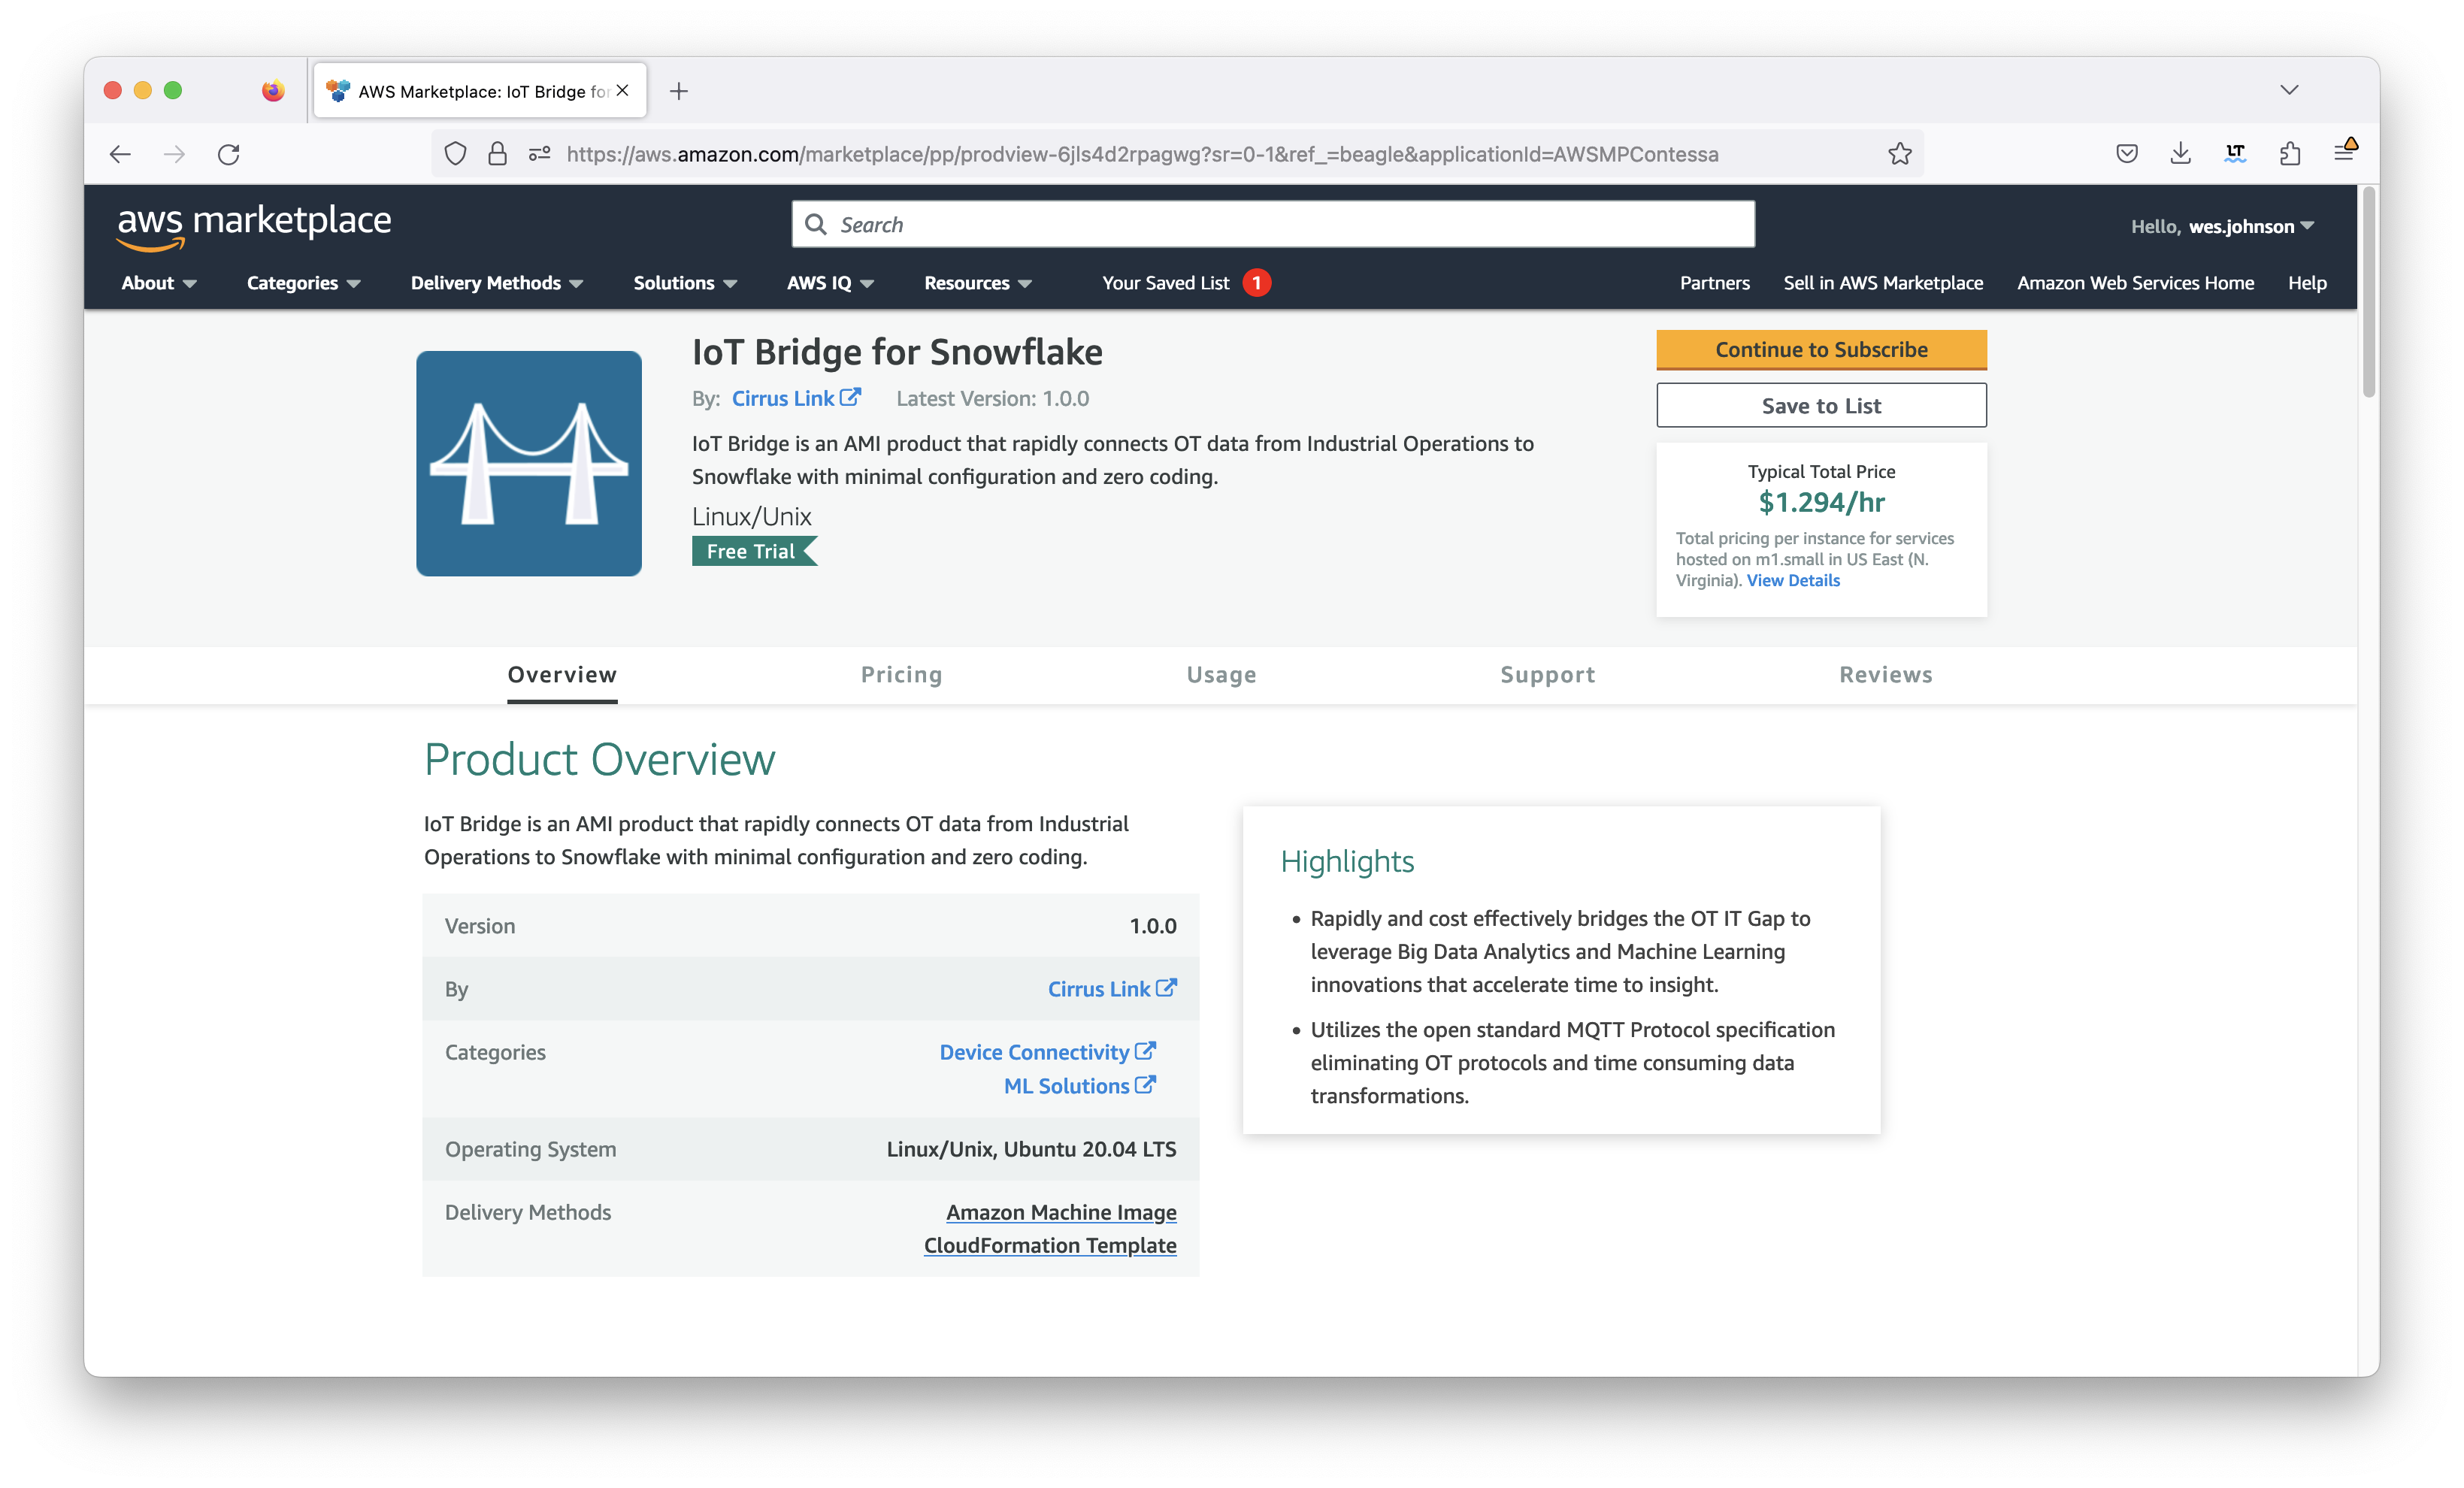
Task: Bookmark this page with the star icon
Action: tap(1899, 154)
